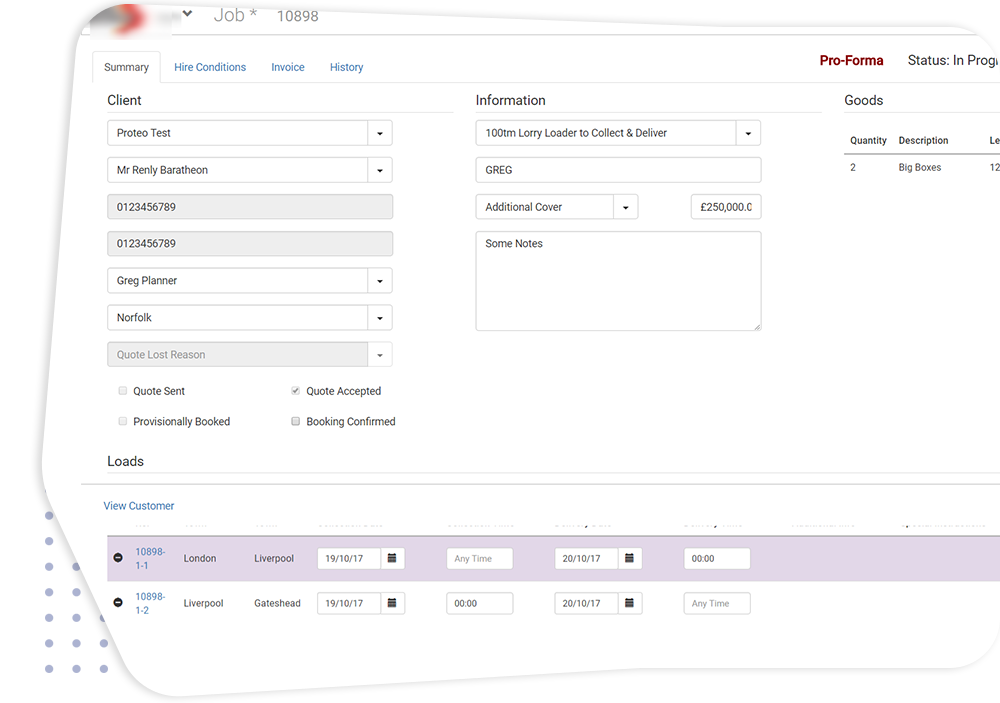This screenshot has width=1000, height=703.
Task: Open the calendar for load 10898-1-1 collection date
Action: [394, 558]
